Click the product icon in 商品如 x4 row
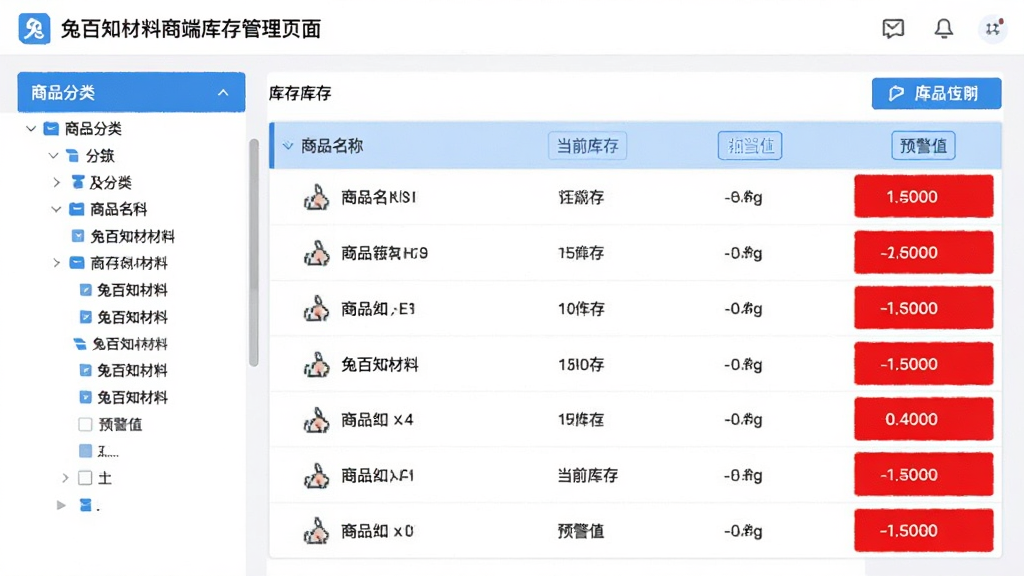The height and width of the screenshot is (576, 1024). pos(317,420)
